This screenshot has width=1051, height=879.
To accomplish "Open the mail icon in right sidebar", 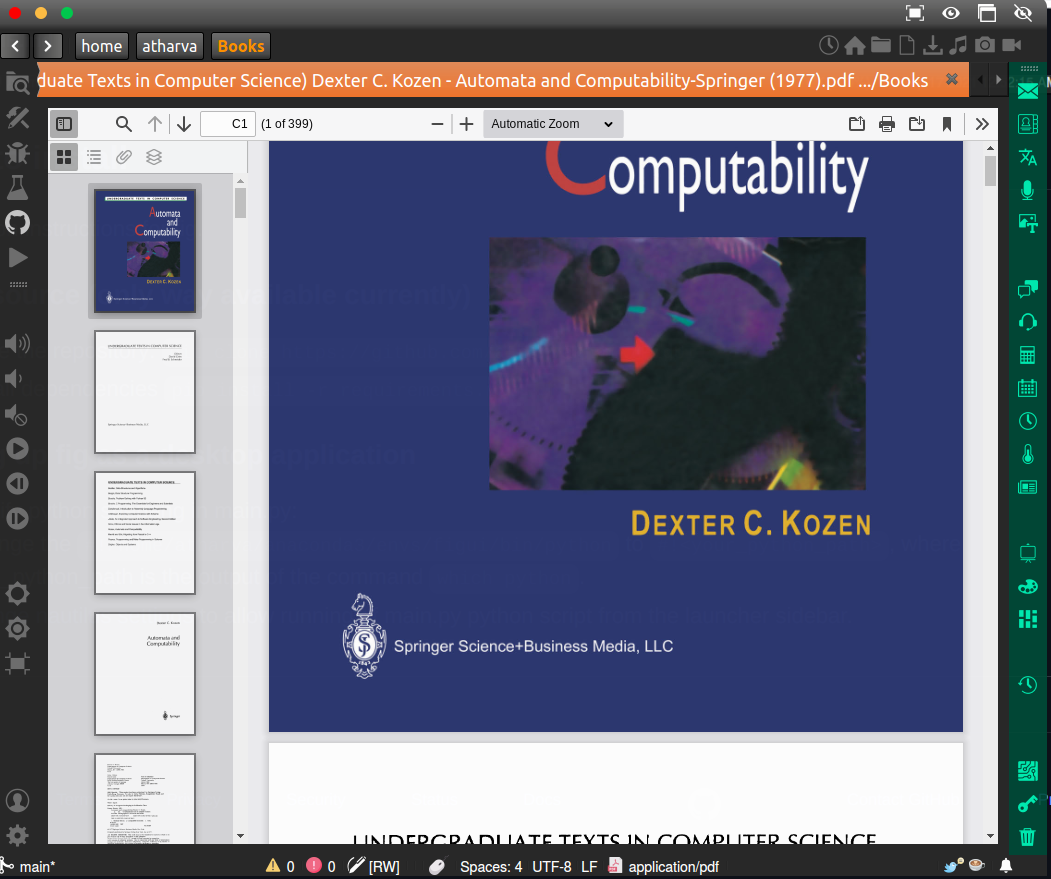I will (1028, 91).
